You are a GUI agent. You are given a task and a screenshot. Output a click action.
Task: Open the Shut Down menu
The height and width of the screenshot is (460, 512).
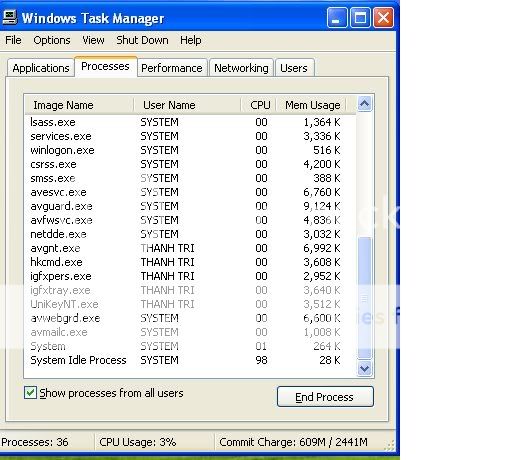coord(142,40)
